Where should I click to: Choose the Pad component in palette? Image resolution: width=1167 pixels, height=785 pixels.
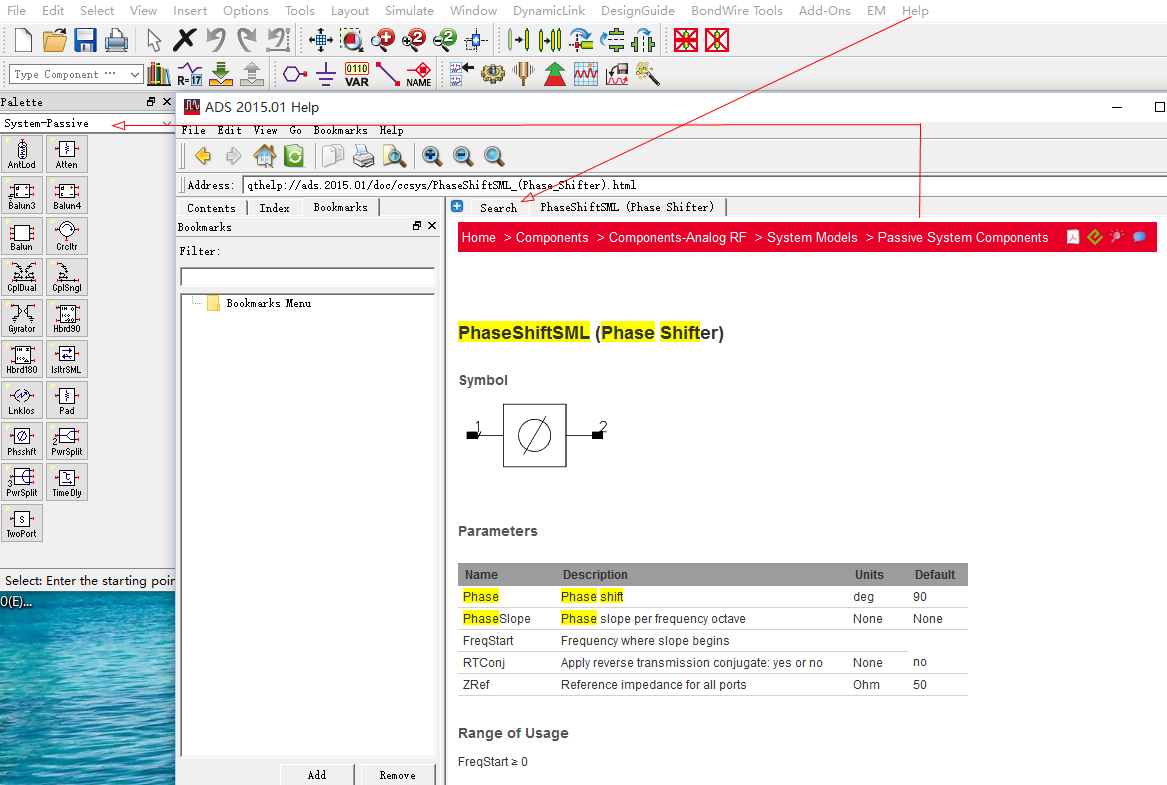click(67, 400)
